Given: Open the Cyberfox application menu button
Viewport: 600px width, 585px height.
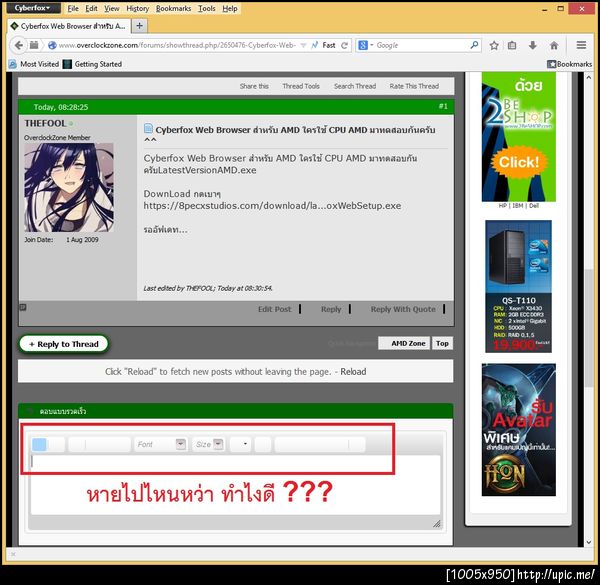Looking at the screenshot, I should point(33,8).
